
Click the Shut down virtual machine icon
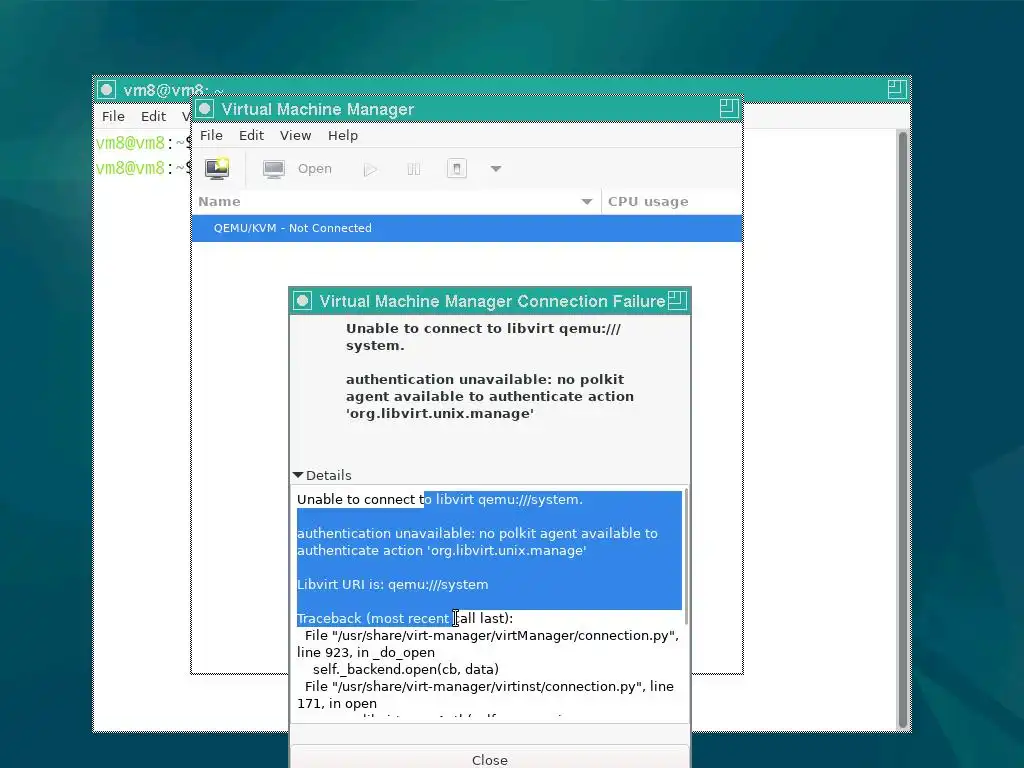pyautogui.click(x=456, y=169)
